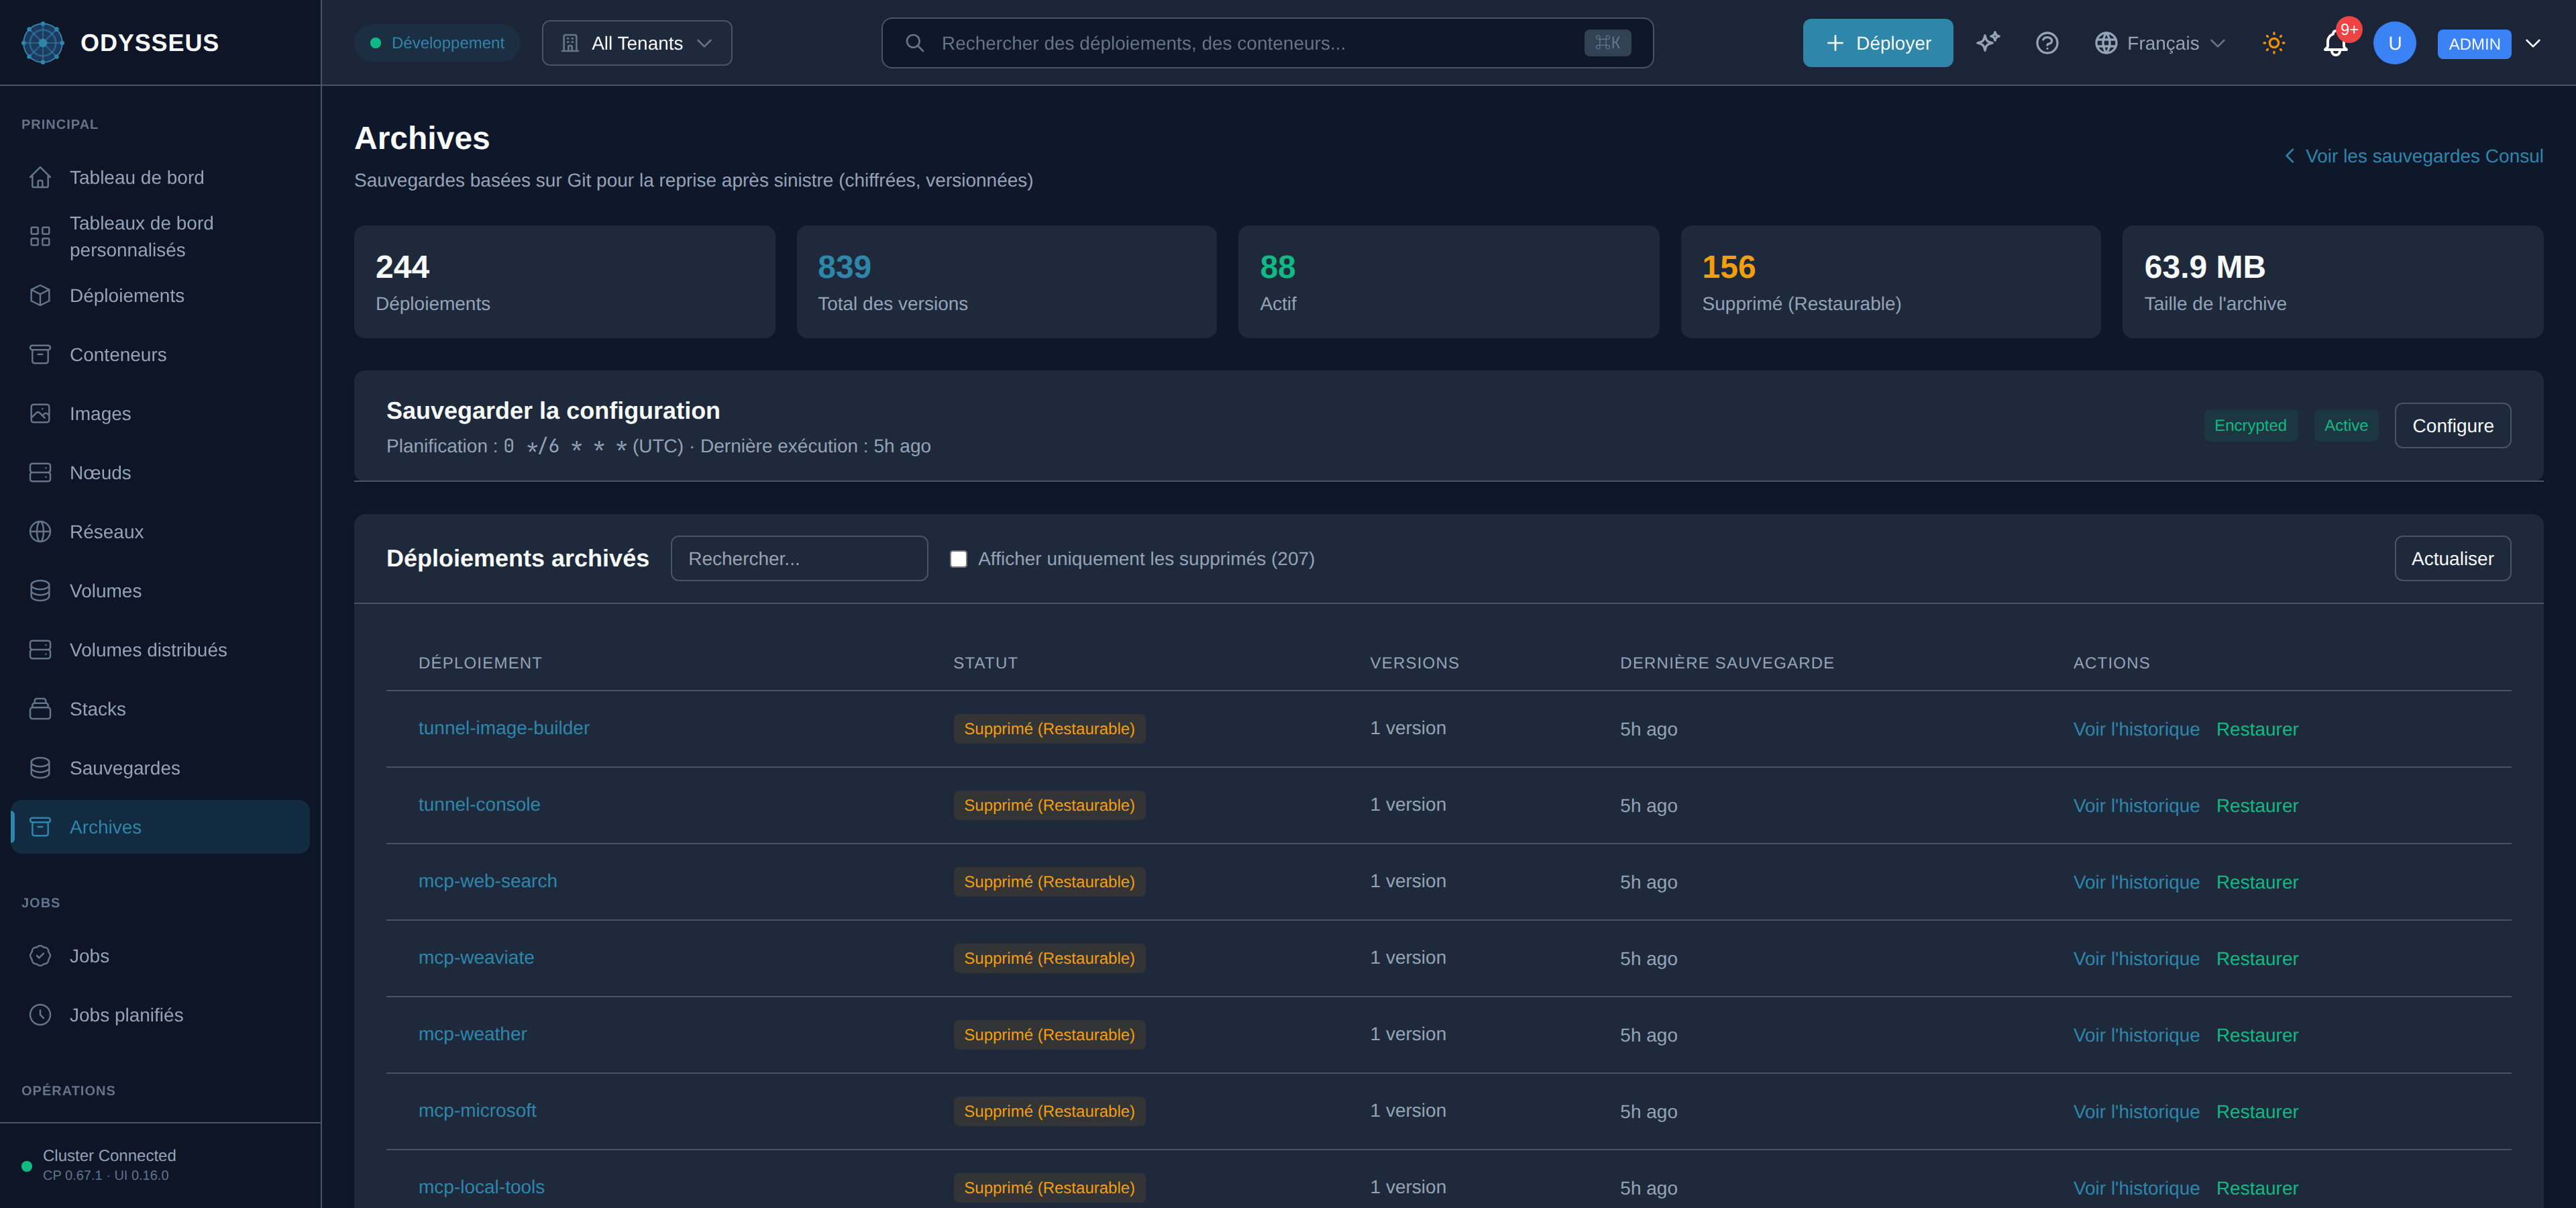Click the Conteneurs icon in sidebar
This screenshot has height=1208, width=2576.
40,354
